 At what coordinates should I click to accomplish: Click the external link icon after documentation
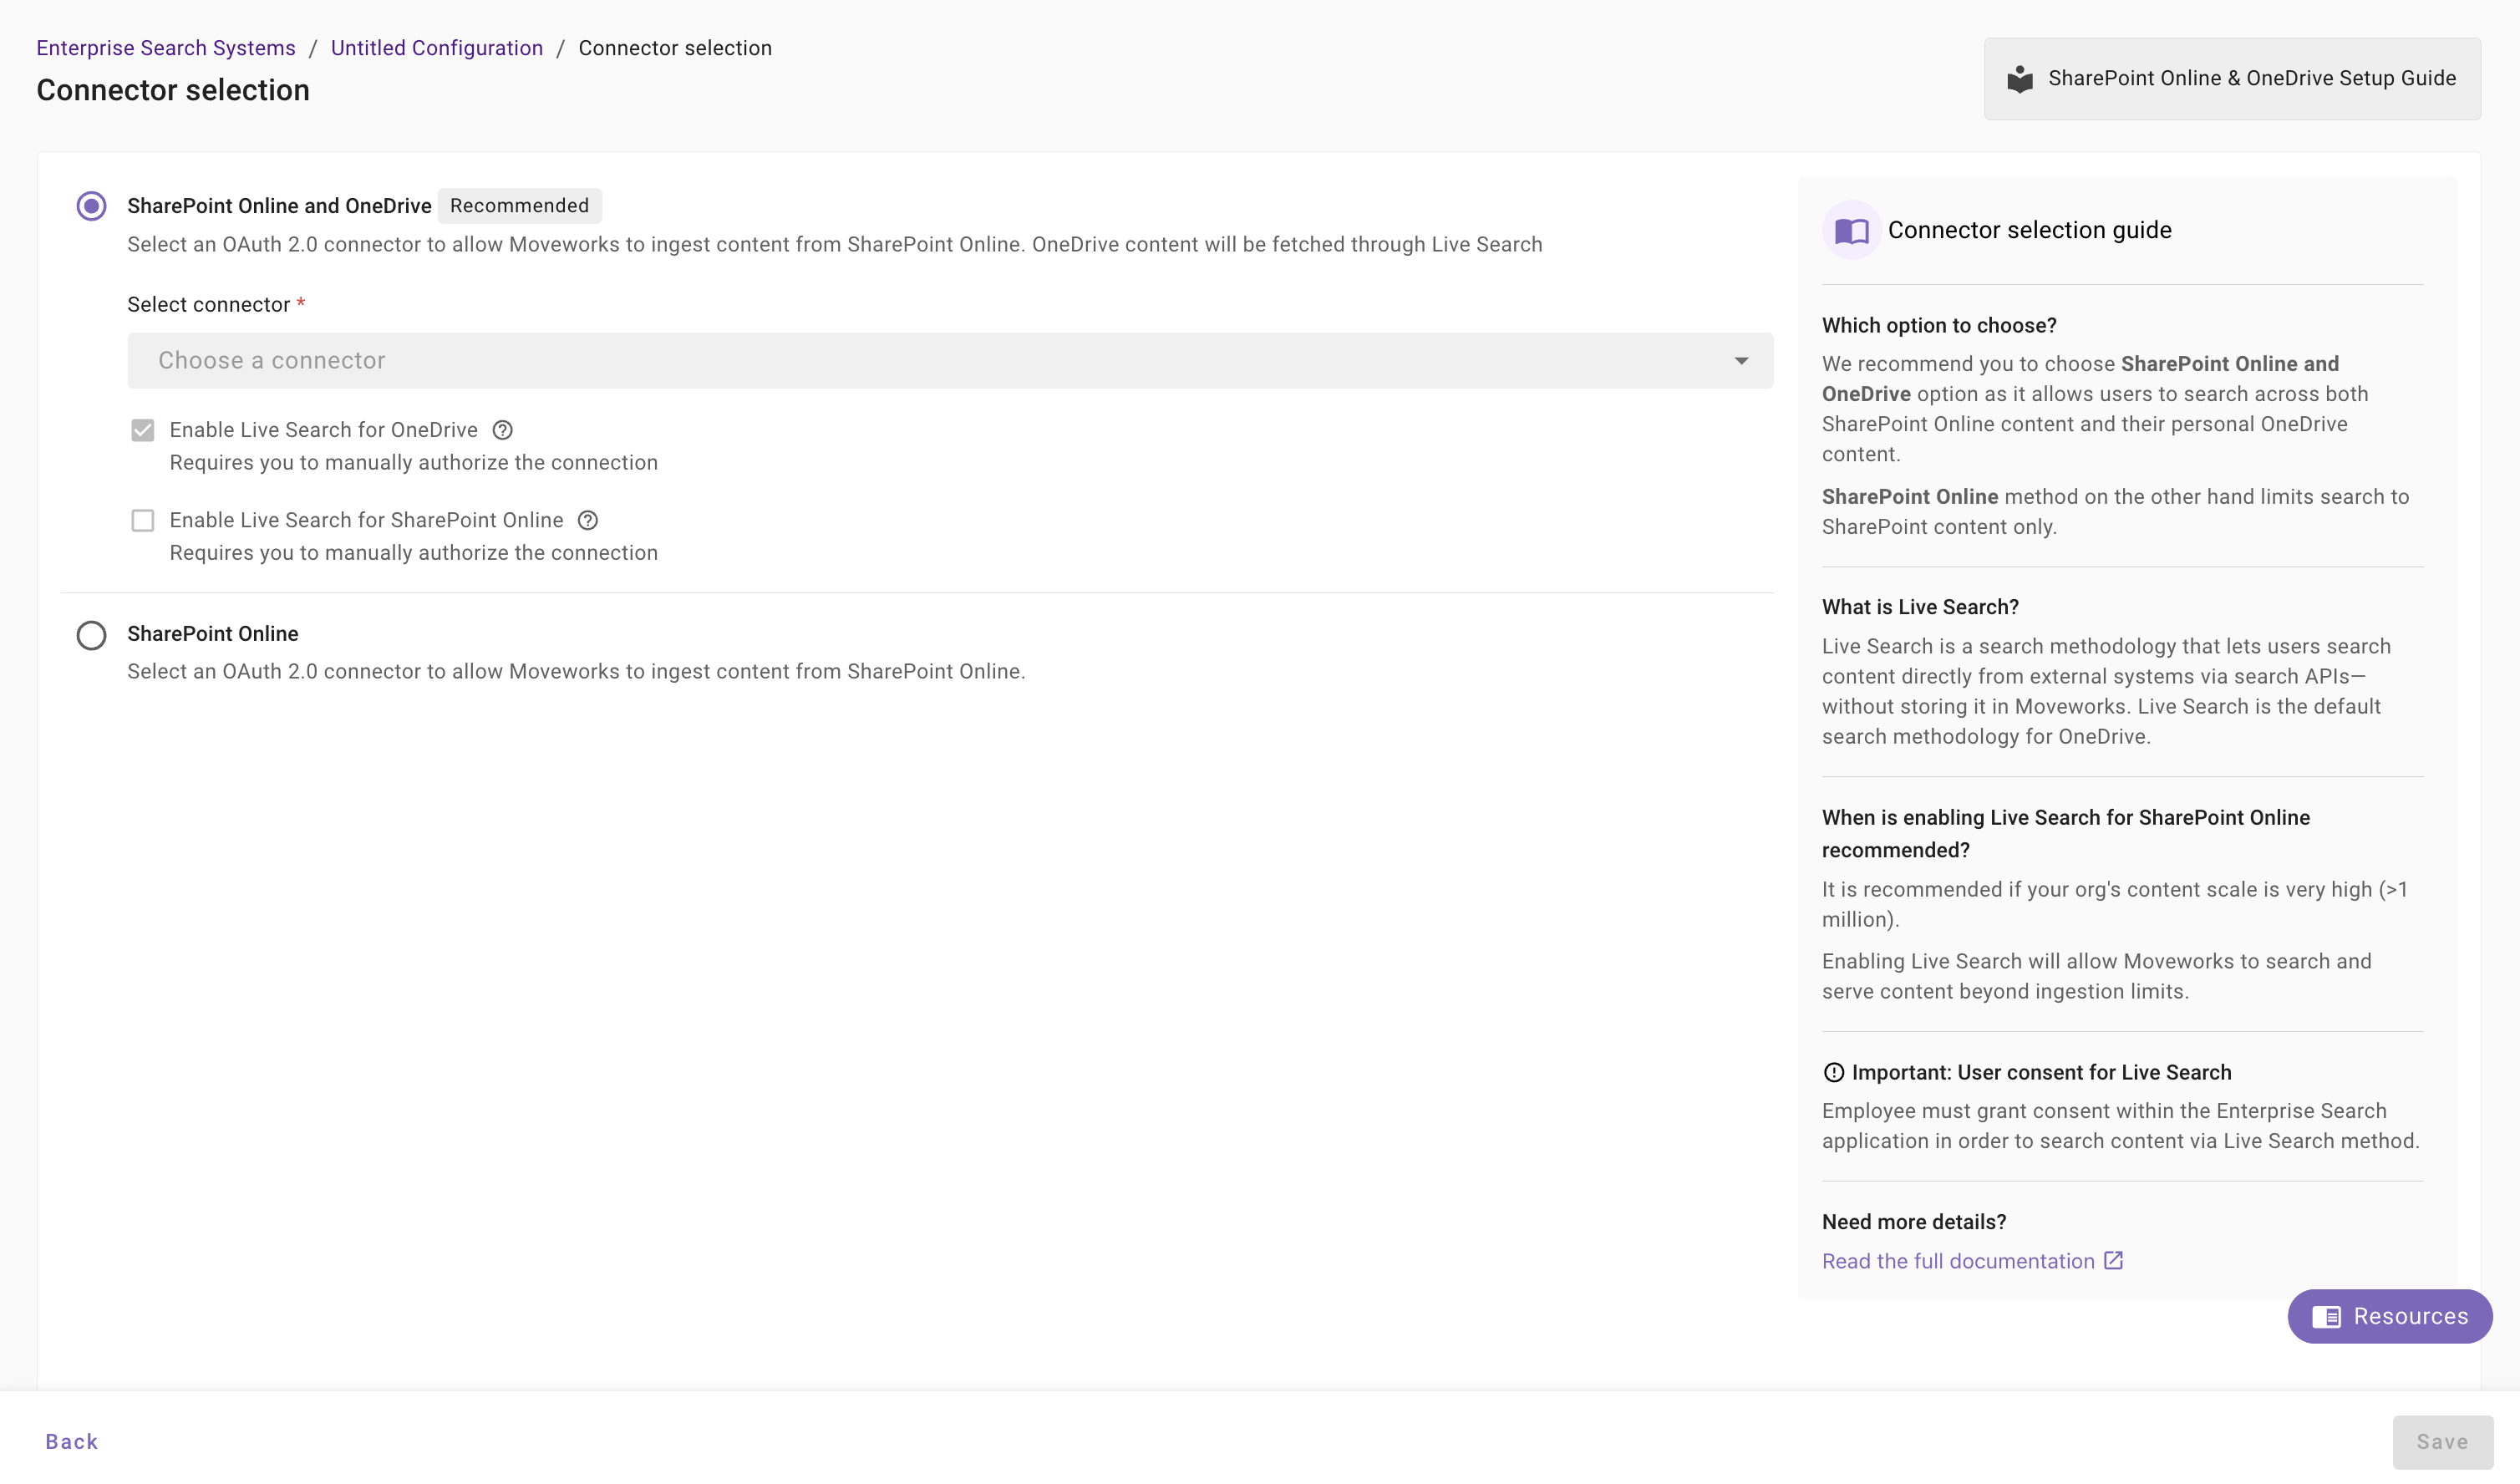click(x=2113, y=1260)
